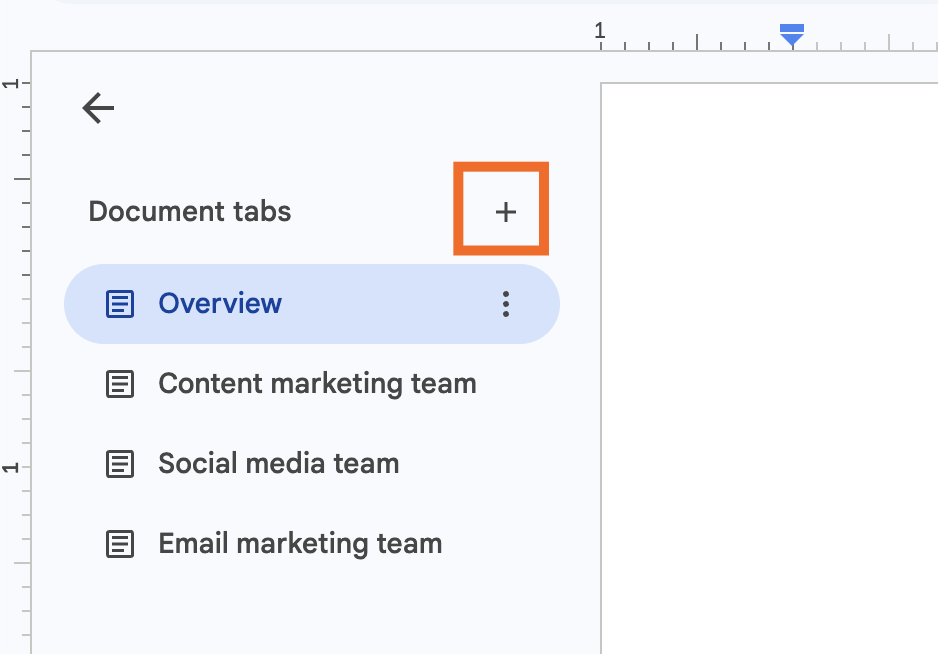Click the Document tabs heading
938x654 pixels.
(x=190, y=211)
